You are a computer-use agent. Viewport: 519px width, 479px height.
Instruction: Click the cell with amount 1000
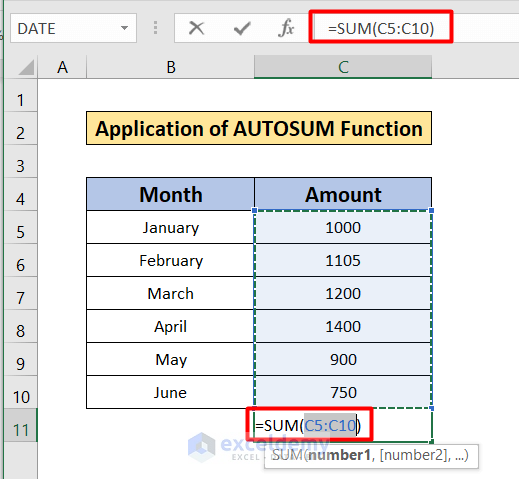[x=343, y=227]
